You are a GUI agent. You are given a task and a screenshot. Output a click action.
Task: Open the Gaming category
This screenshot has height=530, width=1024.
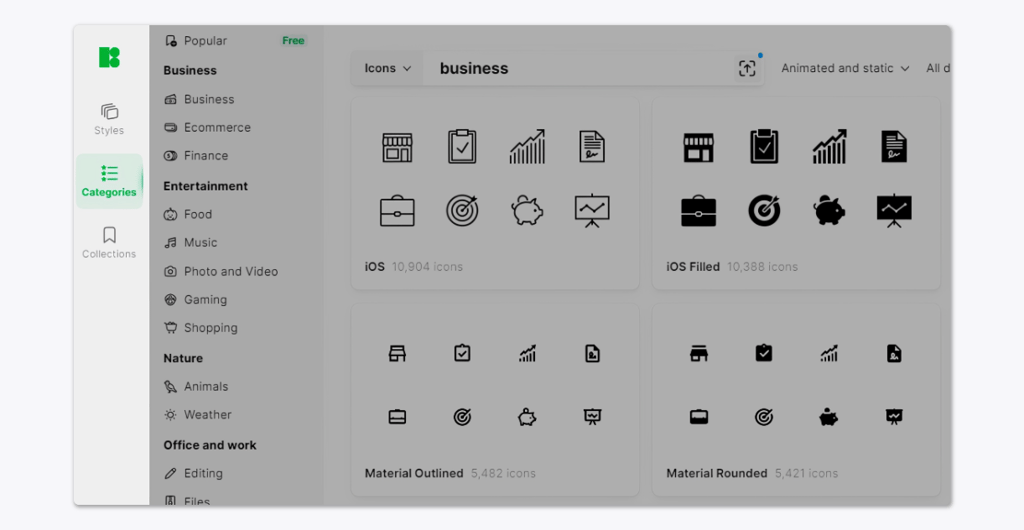click(195, 300)
